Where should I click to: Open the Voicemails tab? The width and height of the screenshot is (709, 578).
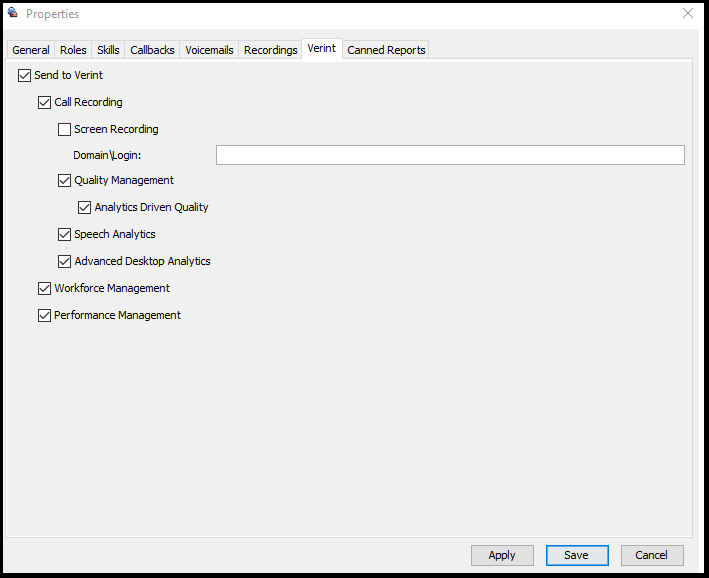coord(209,50)
